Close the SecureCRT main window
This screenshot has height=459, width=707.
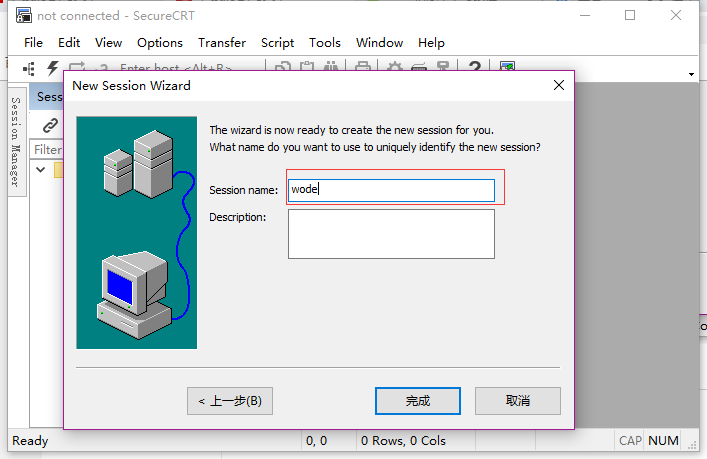(x=676, y=15)
